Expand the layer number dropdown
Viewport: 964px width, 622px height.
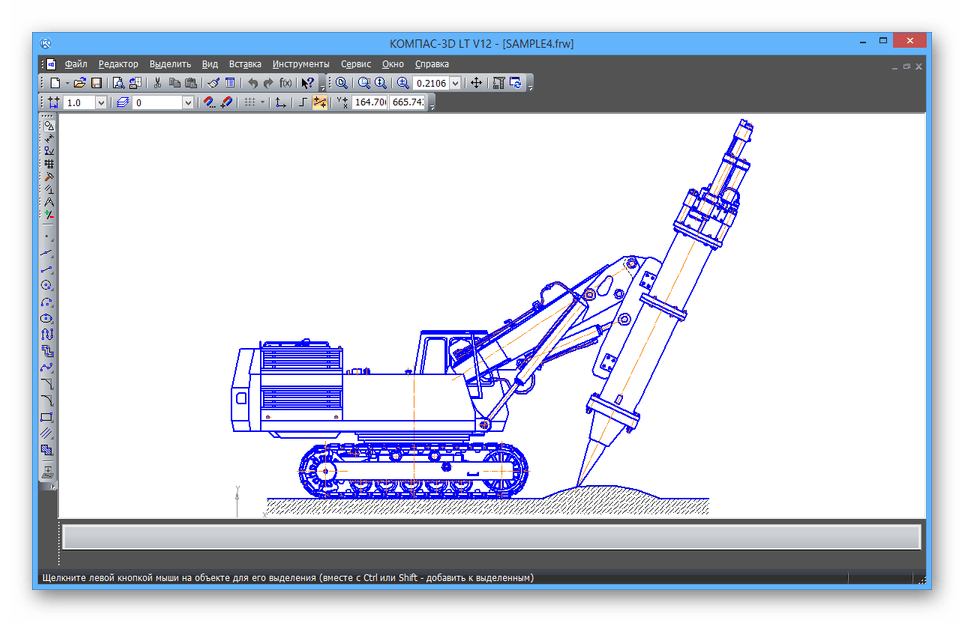[187, 102]
